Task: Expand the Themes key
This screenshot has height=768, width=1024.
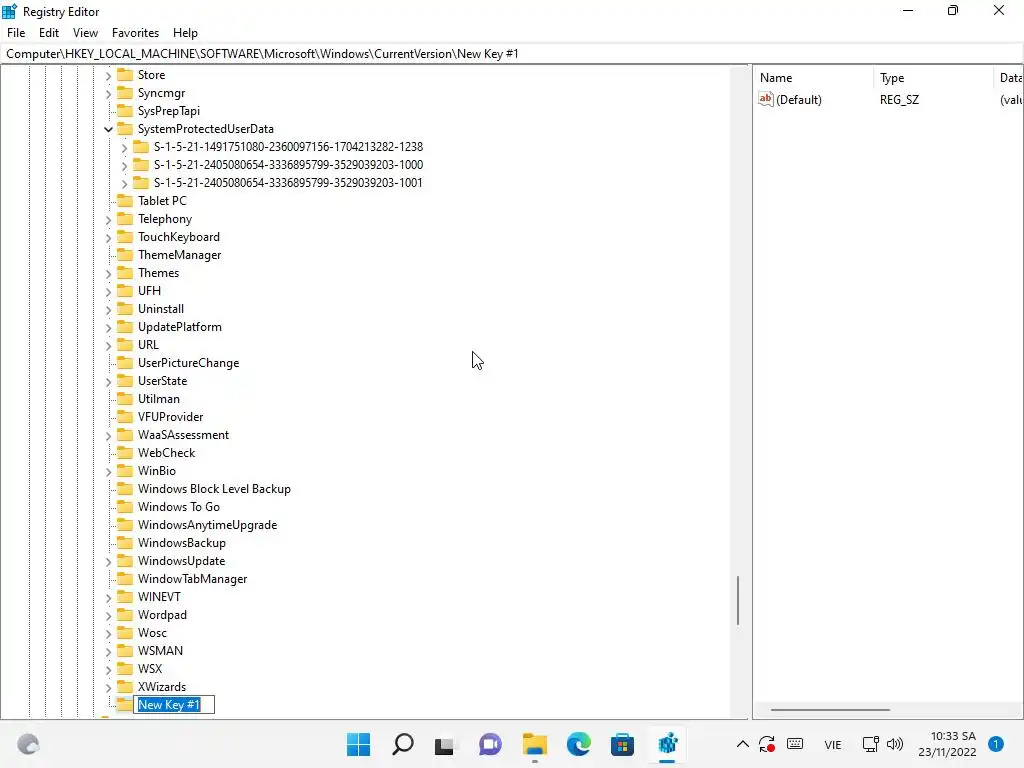Action: coord(108,274)
